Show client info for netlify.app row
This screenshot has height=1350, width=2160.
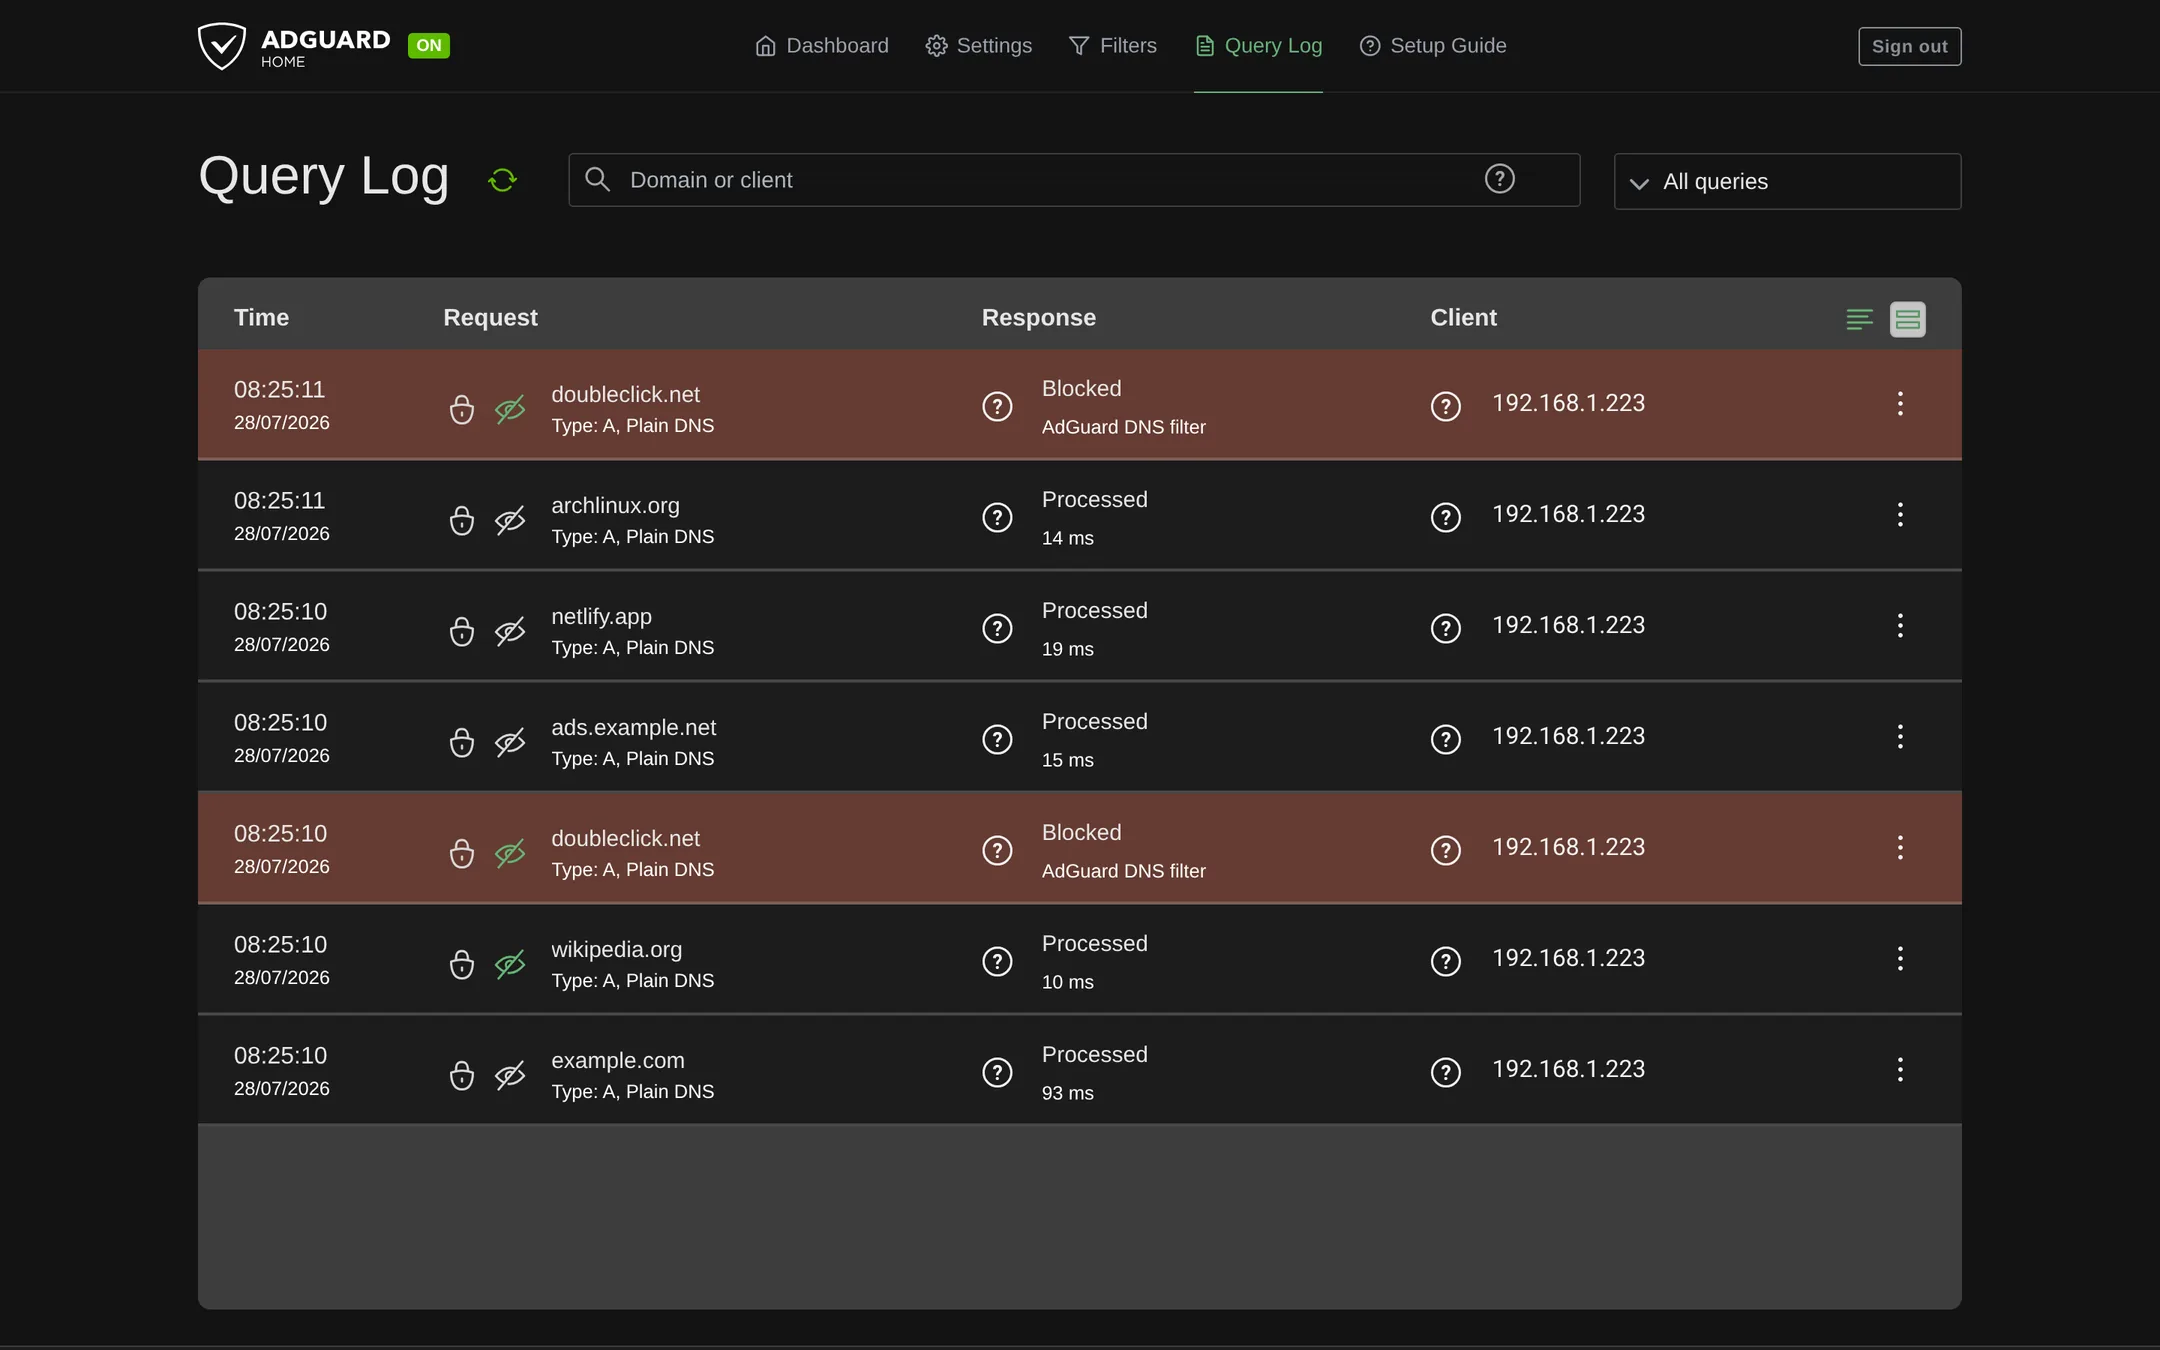(1445, 628)
